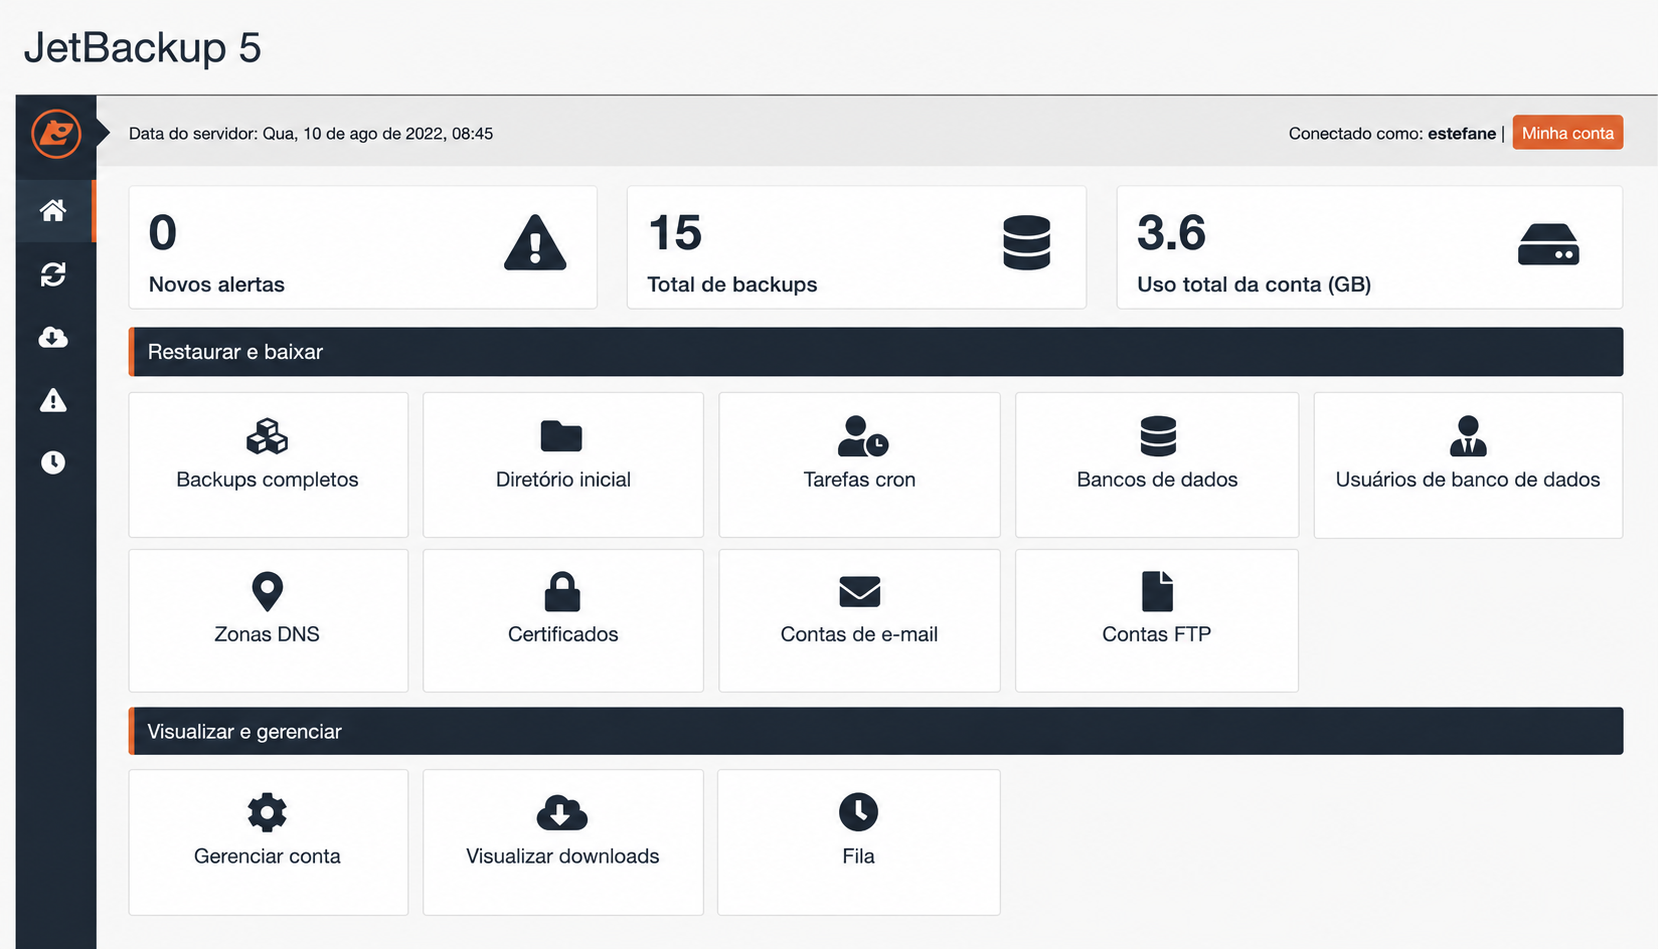Click the Zonas DNS map pin icon
Screen dimensions: 1658x949
point(267,591)
